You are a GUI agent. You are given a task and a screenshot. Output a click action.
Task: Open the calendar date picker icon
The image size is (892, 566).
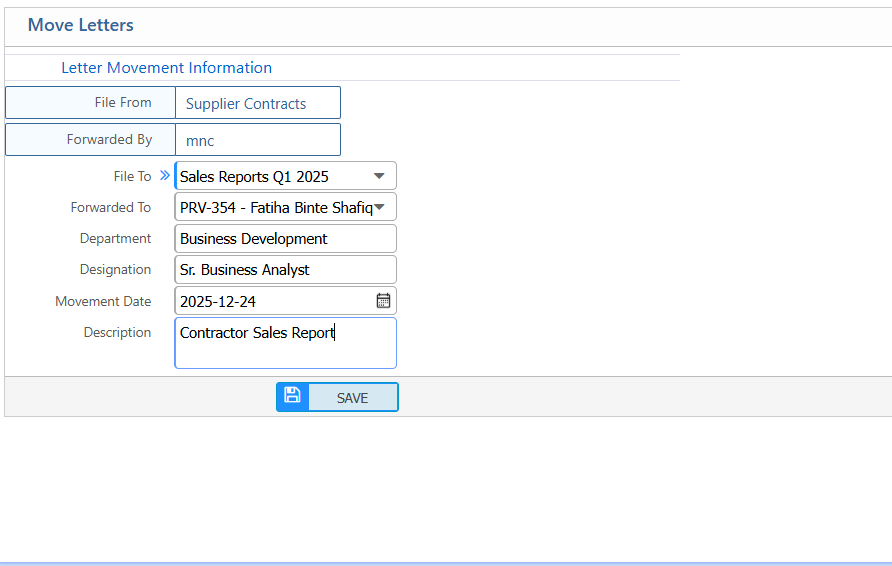383,301
